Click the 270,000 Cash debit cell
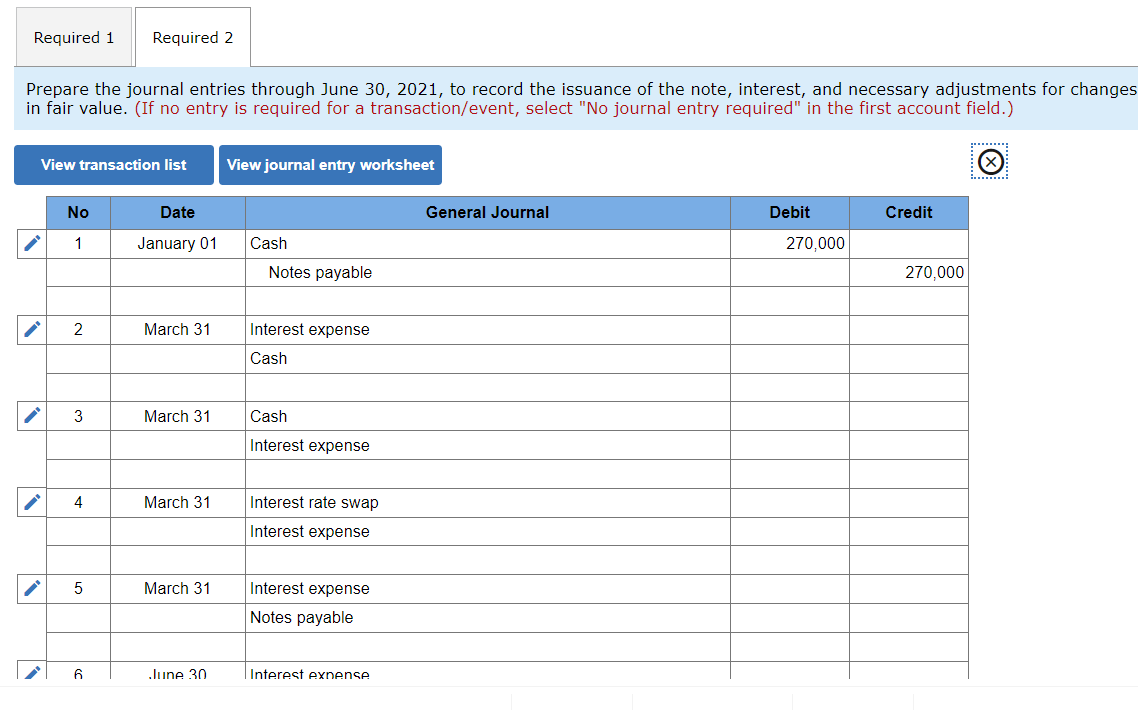Image resolution: width=1138 pixels, height=710 pixels. point(790,243)
